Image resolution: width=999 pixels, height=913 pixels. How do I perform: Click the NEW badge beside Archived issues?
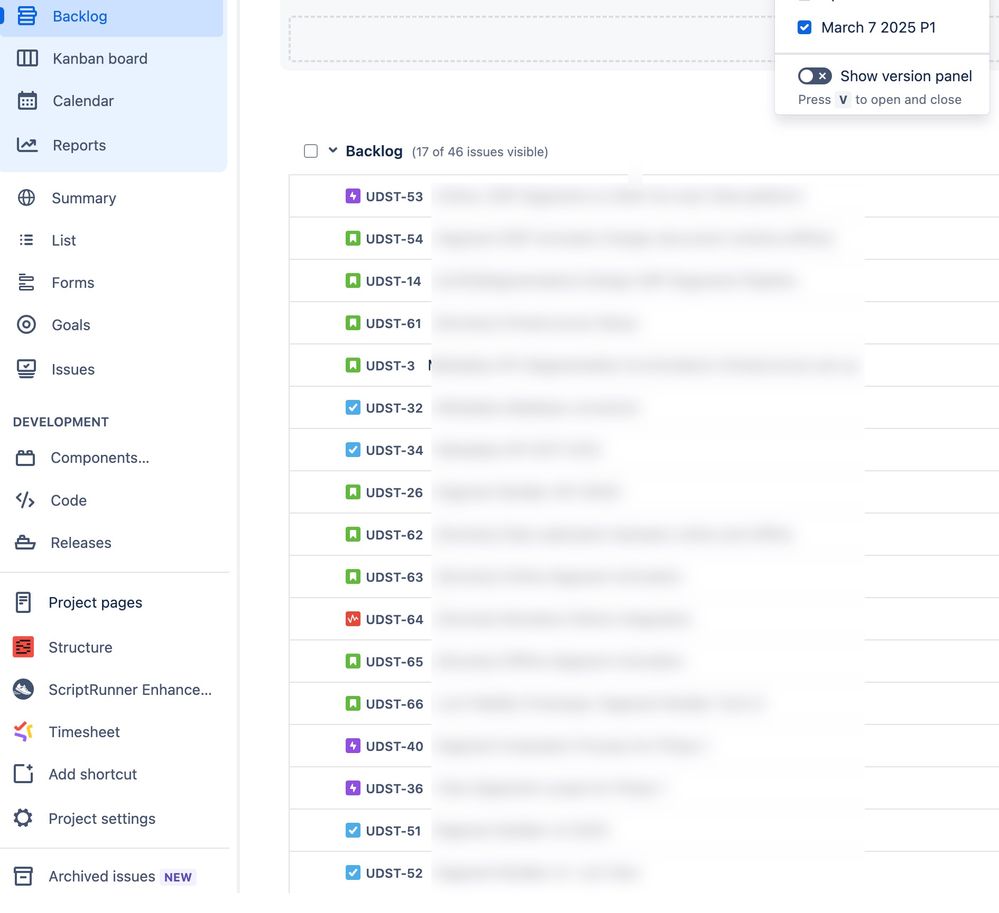(x=178, y=877)
